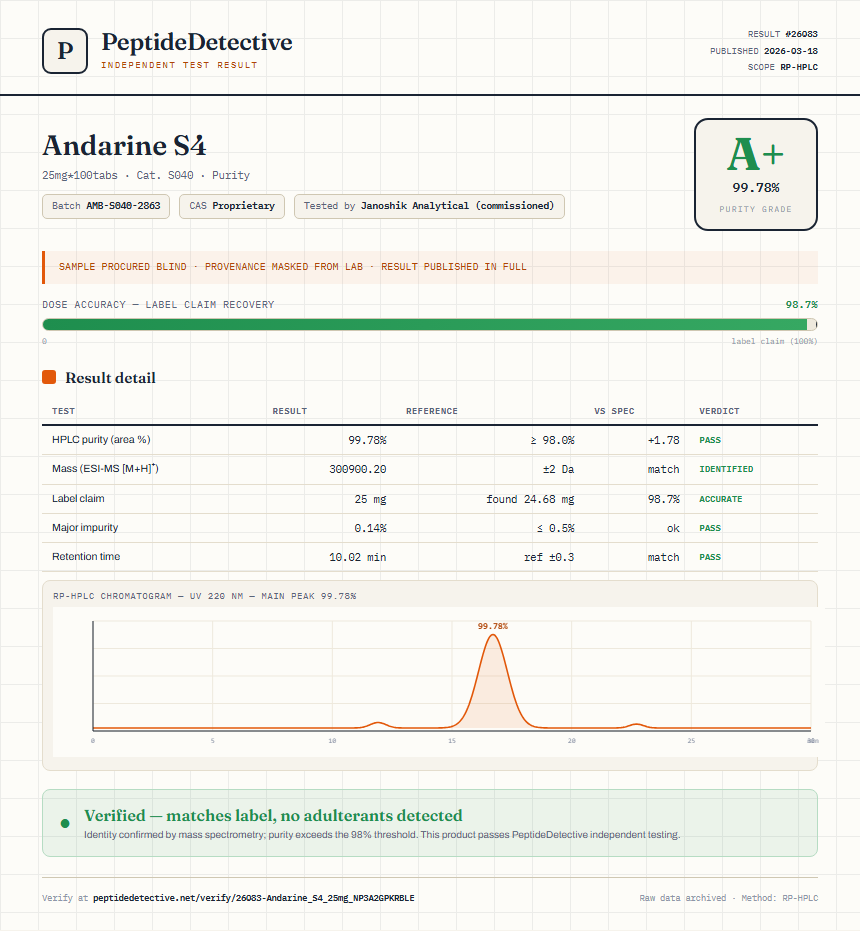Click the Raw data archived footer note
860x931 pixels.
click(x=728, y=898)
